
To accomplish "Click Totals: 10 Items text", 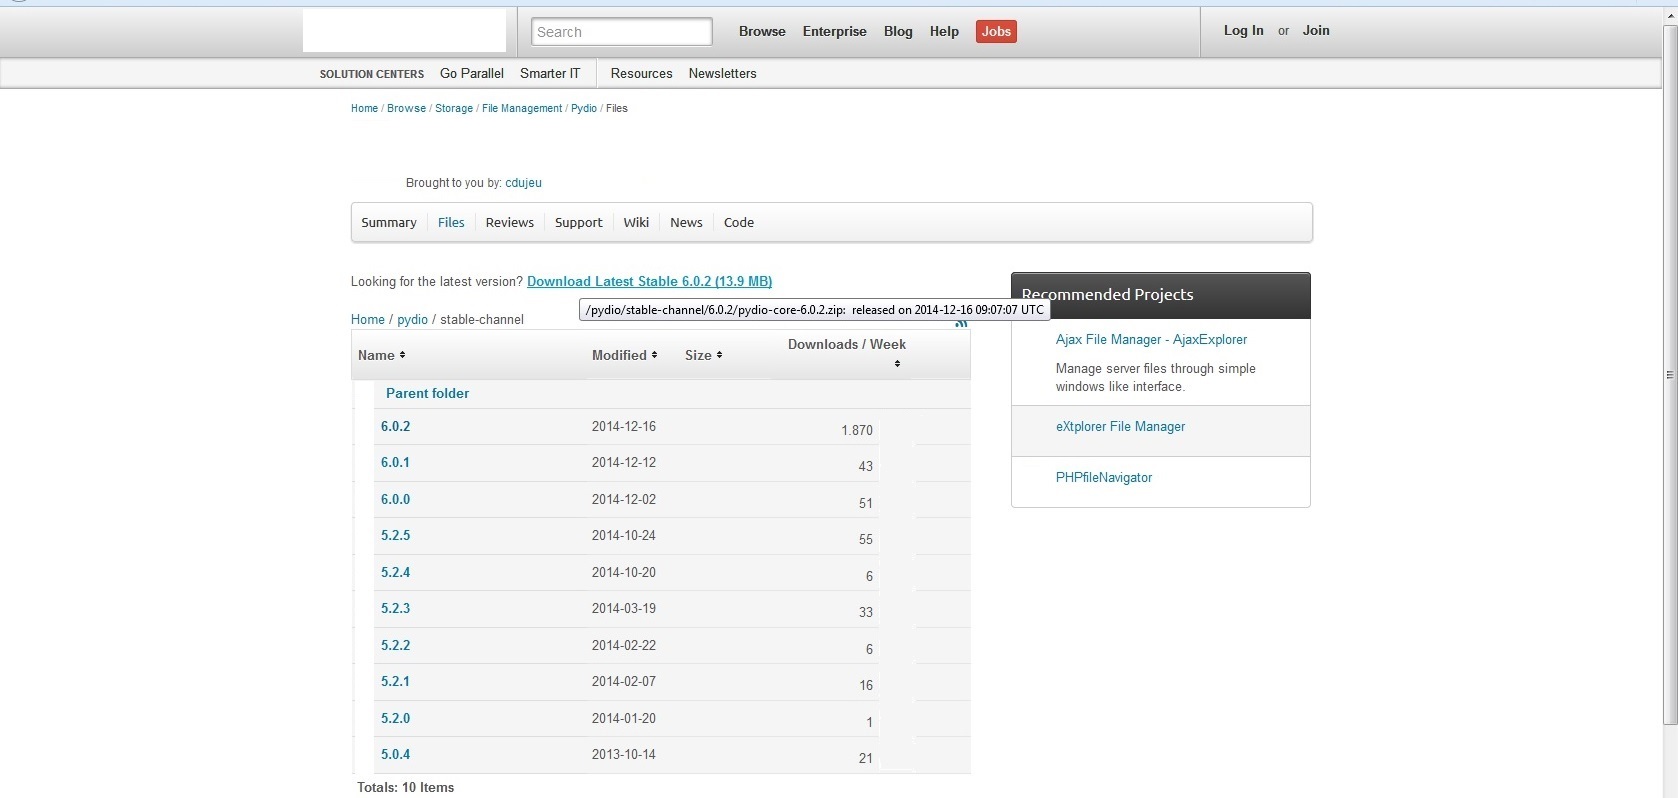I will 406,788.
